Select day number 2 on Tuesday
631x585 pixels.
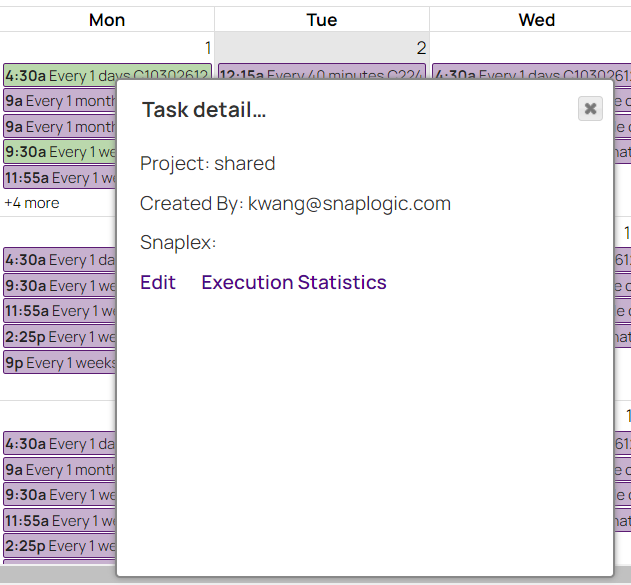click(421, 48)
